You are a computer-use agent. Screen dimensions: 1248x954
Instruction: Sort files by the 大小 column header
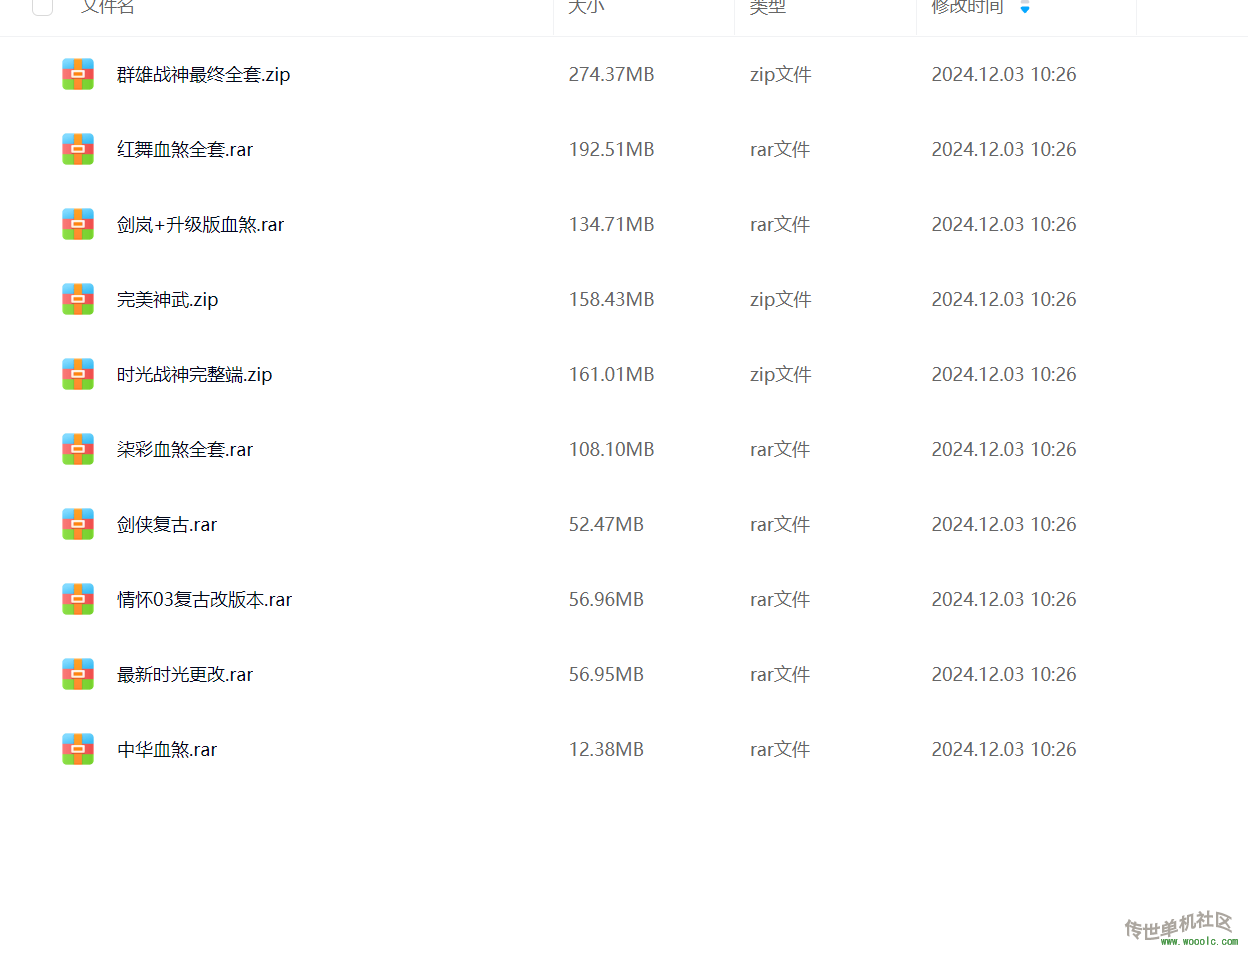point(586,6)
